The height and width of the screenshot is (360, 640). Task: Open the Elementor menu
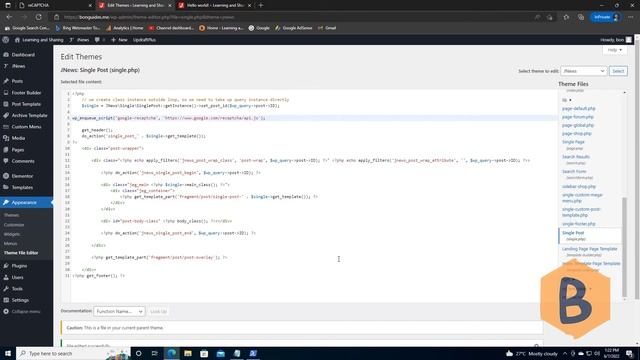22,176
